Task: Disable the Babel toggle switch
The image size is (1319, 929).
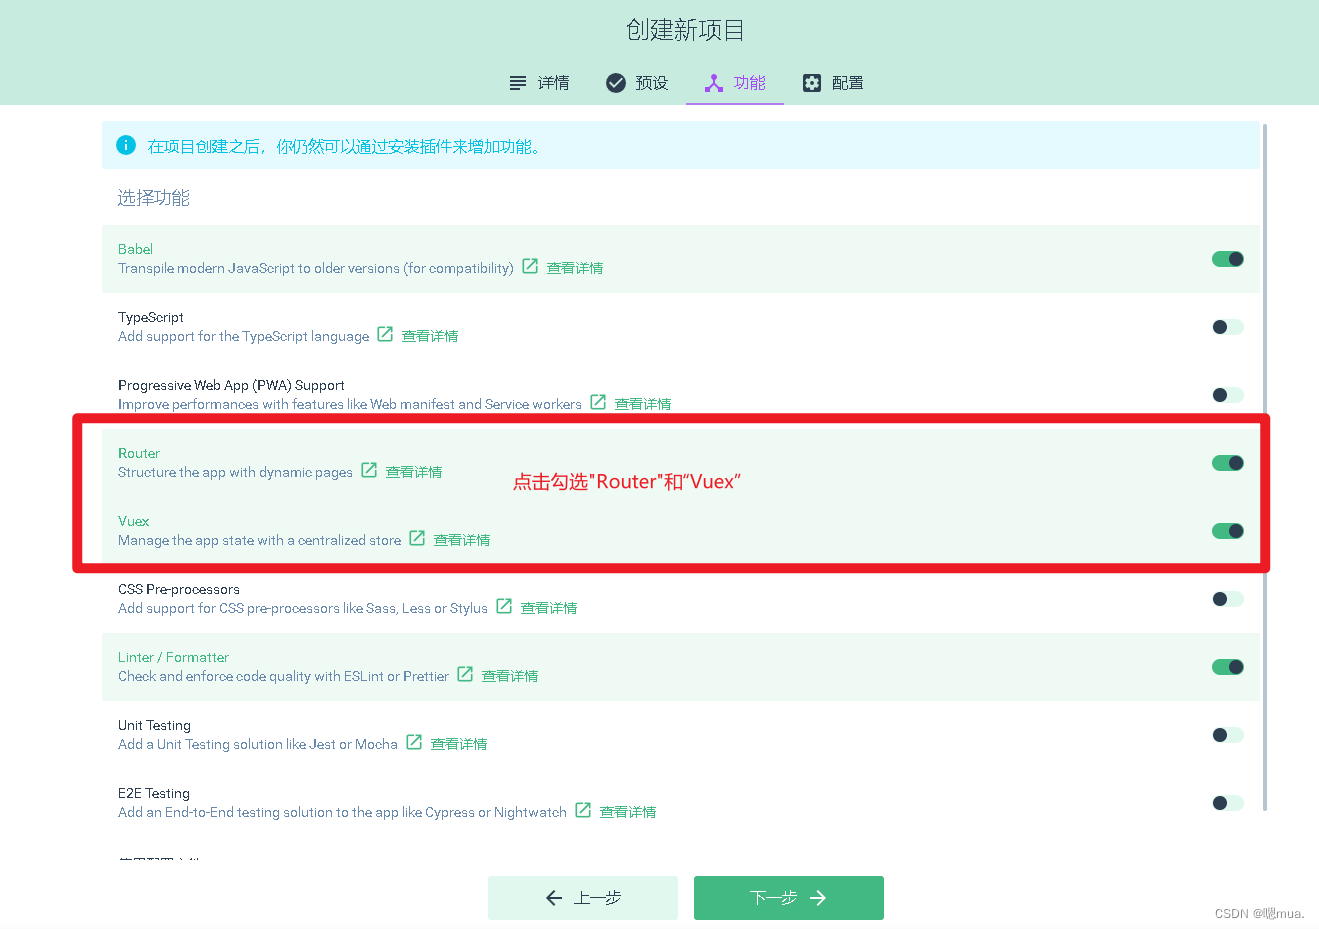Action: pyautogui.click(x=1228, y=259)
